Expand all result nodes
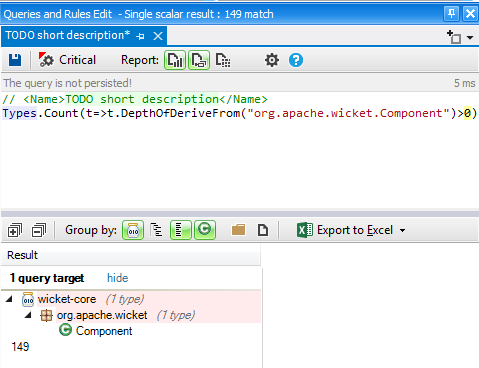The height and width of the screenshot is (368, 479). coord(15,230)
